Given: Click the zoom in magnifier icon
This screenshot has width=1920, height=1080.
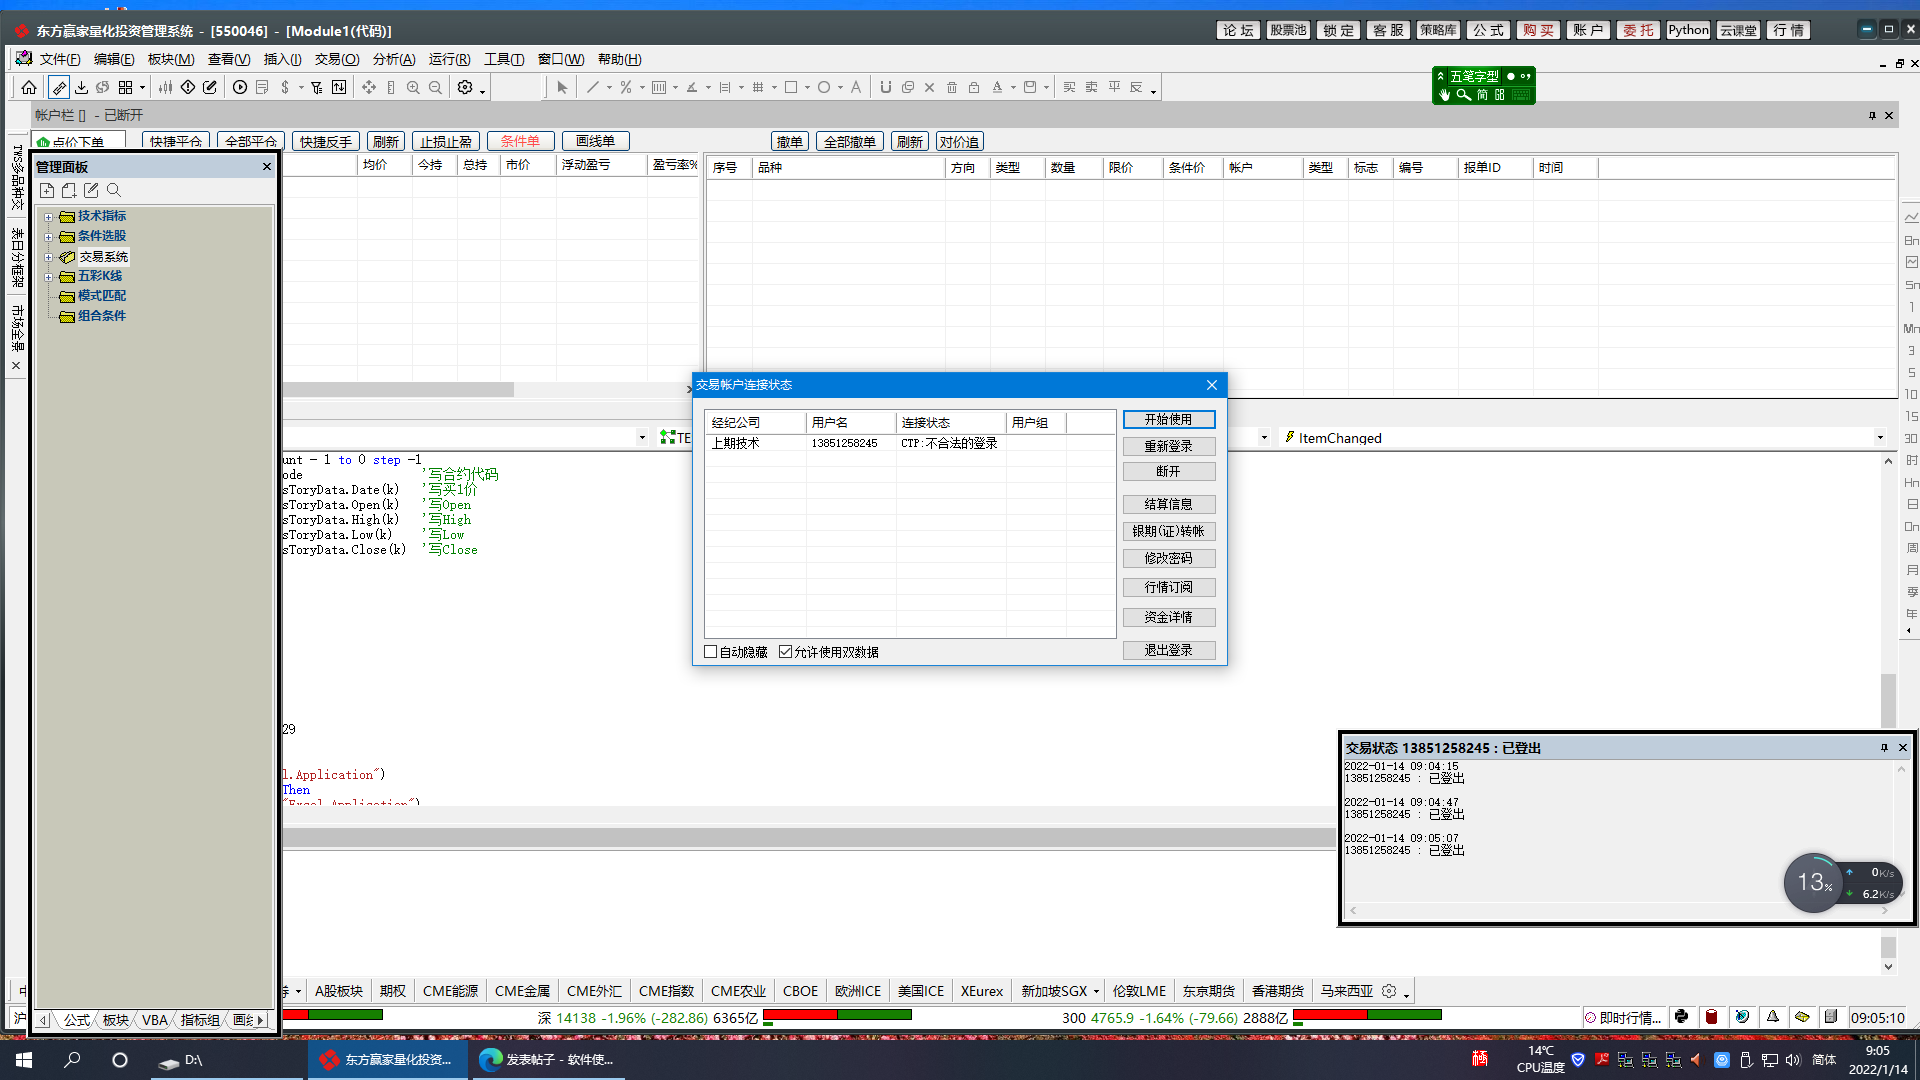Looking at the screenshot, I should tap(413, 88).
